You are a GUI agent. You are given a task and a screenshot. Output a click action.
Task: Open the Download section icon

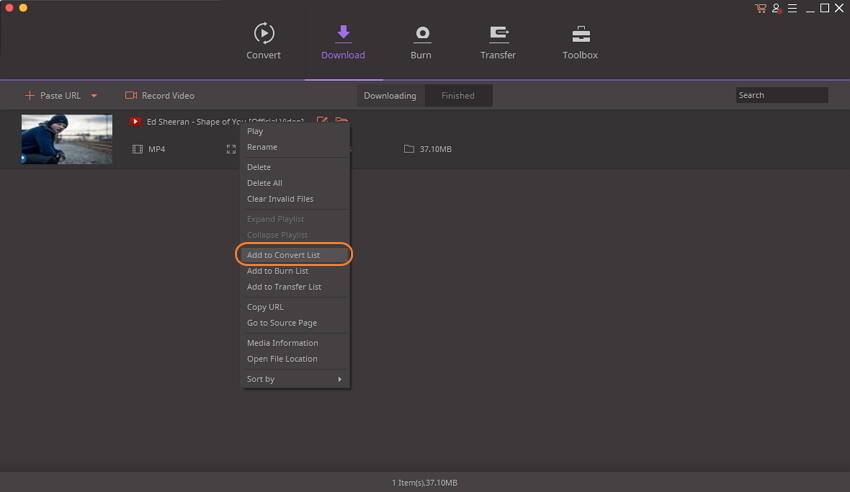[x=343, y=33]
